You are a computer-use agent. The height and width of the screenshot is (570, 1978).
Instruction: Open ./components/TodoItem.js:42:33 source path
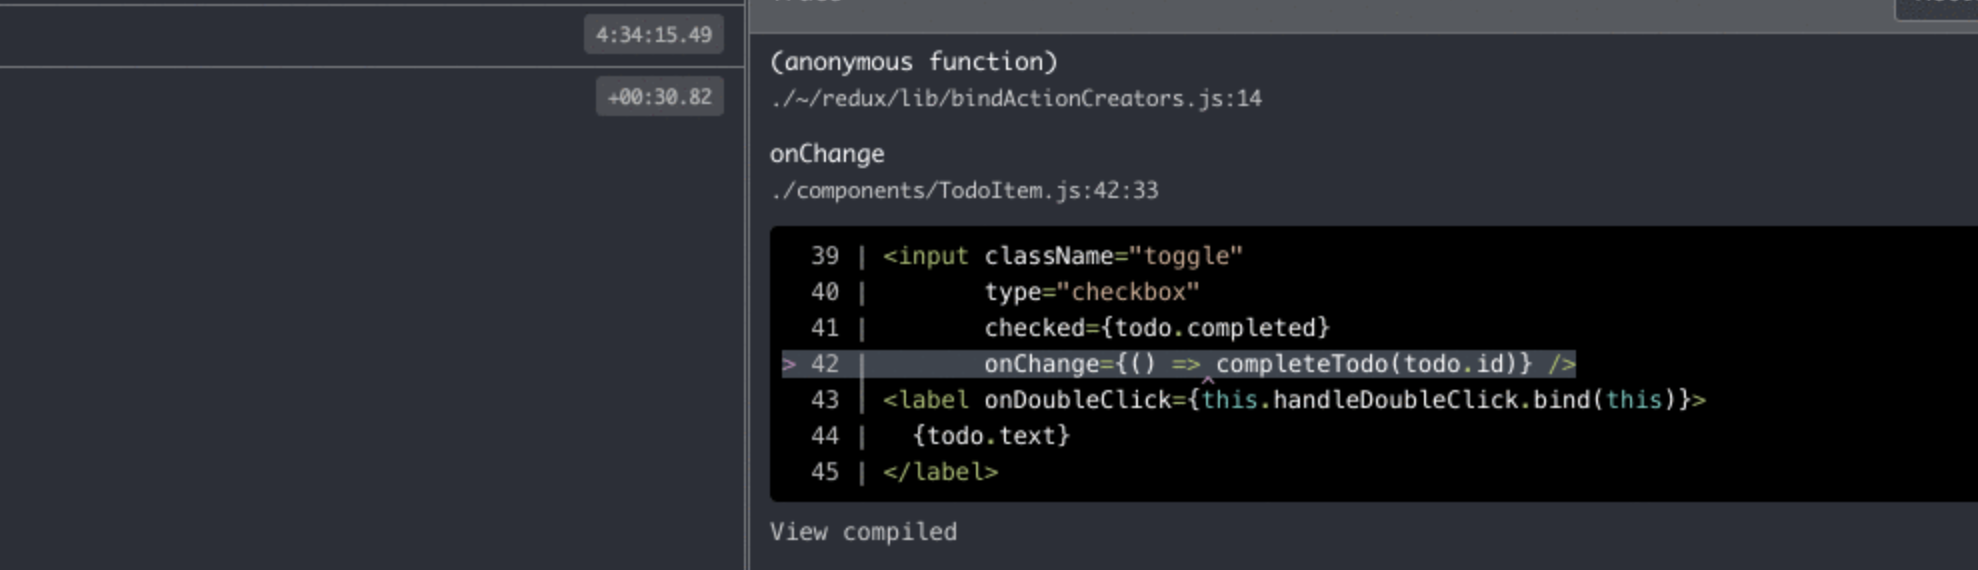pos(964,190)
